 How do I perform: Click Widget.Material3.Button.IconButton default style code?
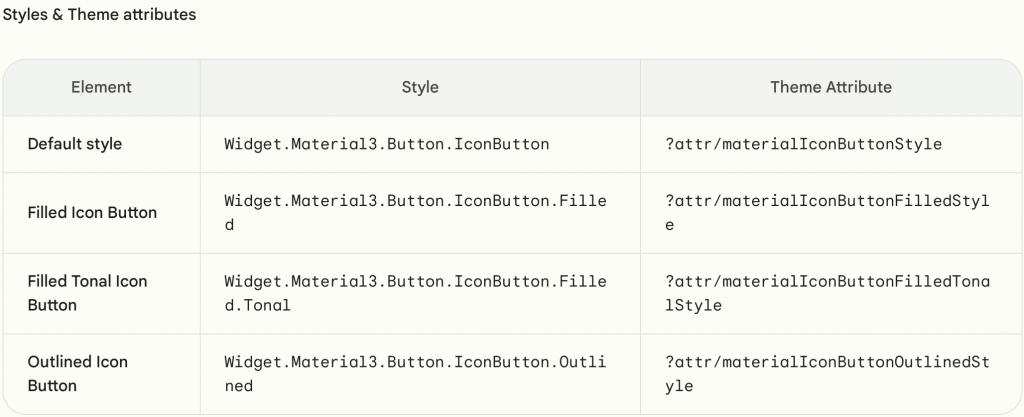386,144
